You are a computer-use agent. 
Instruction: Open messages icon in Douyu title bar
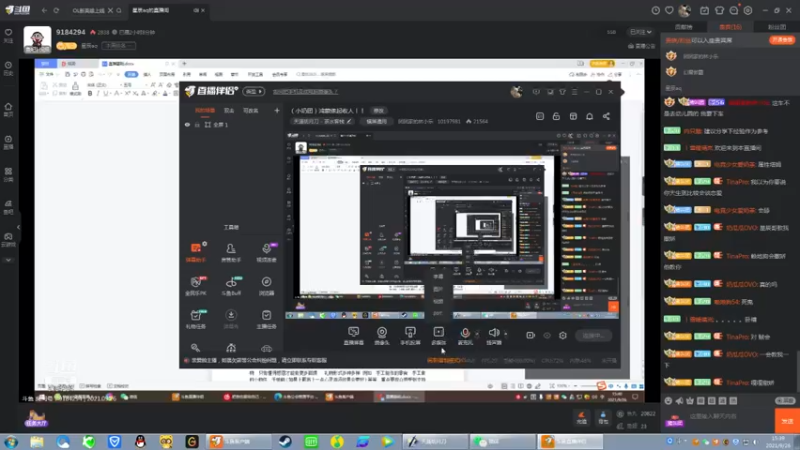pyautogui.click(x=734, y=10)
